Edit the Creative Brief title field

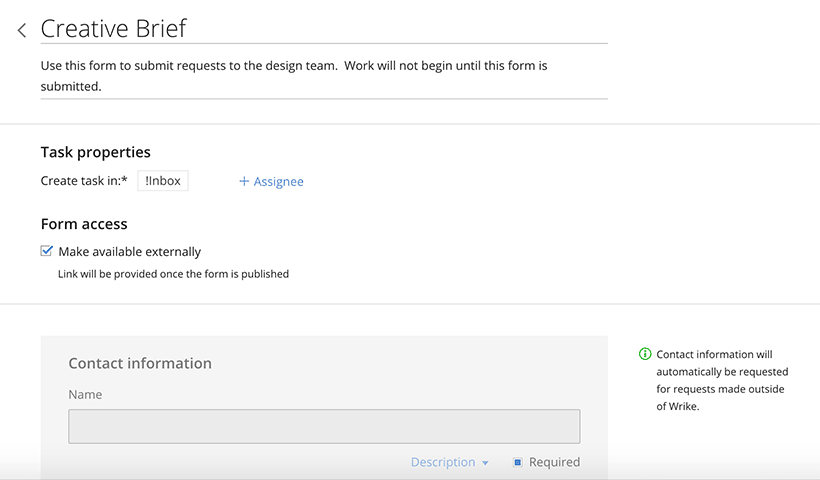[324, 29]
